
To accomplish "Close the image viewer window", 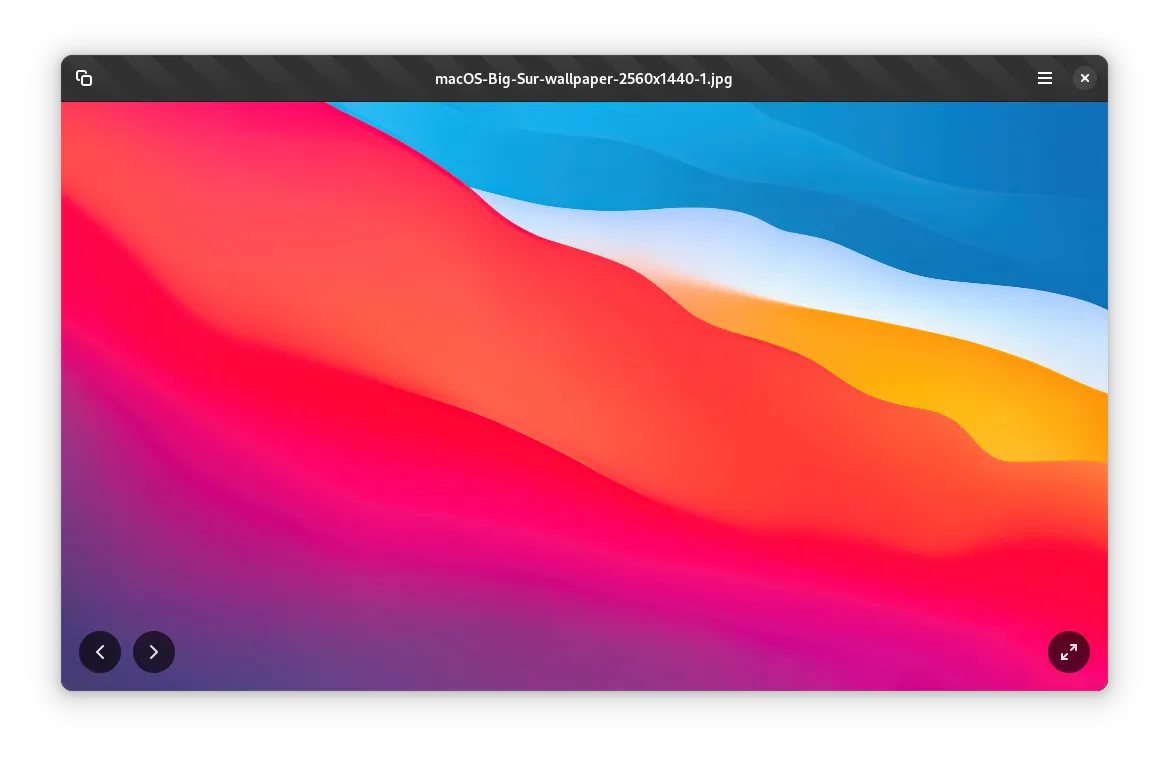I will tap(1084, 78).
